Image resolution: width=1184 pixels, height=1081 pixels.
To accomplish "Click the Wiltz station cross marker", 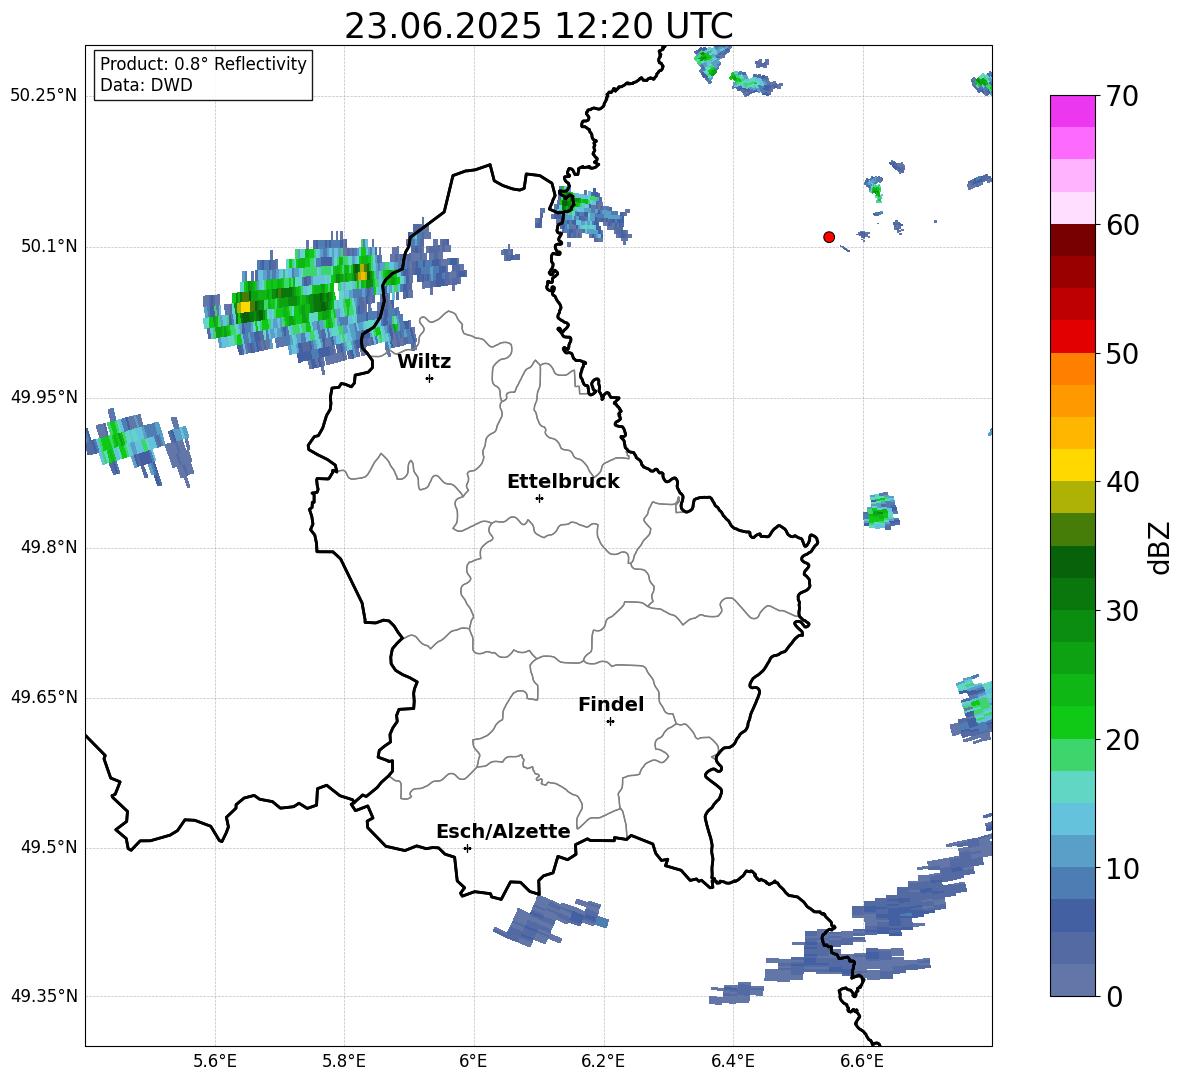I will point(430,378).
